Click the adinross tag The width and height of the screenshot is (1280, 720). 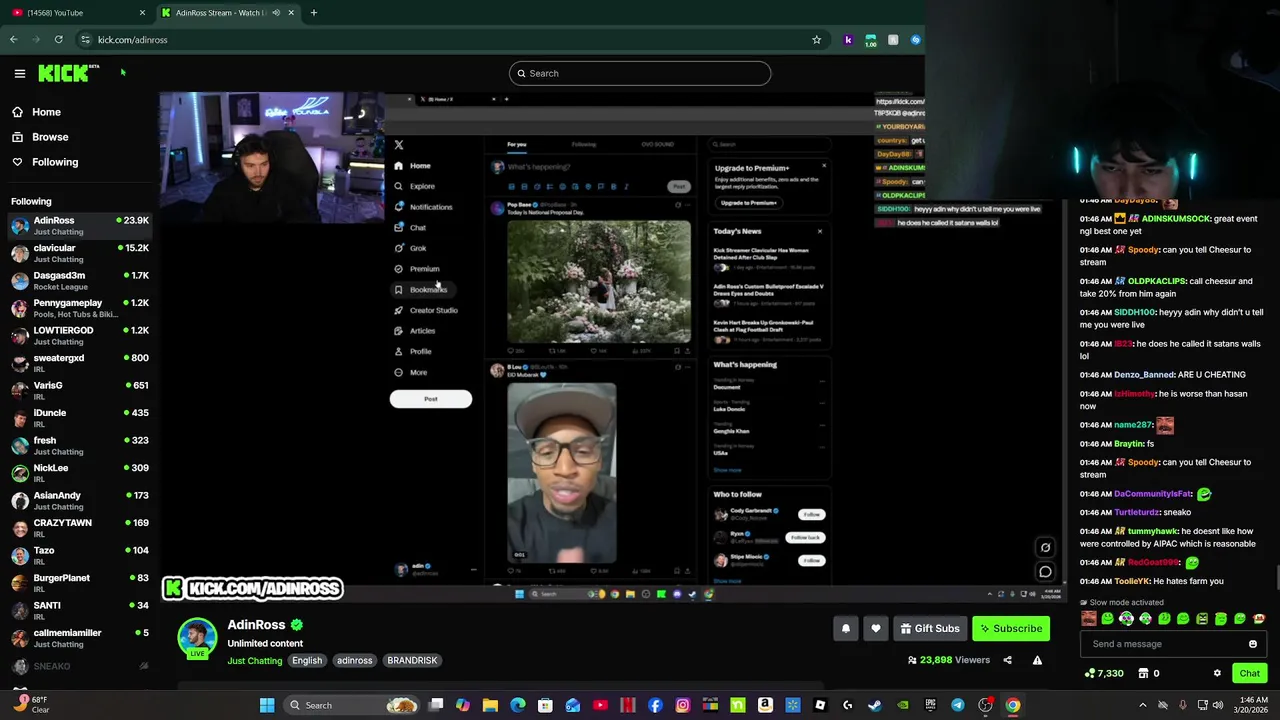354,660
